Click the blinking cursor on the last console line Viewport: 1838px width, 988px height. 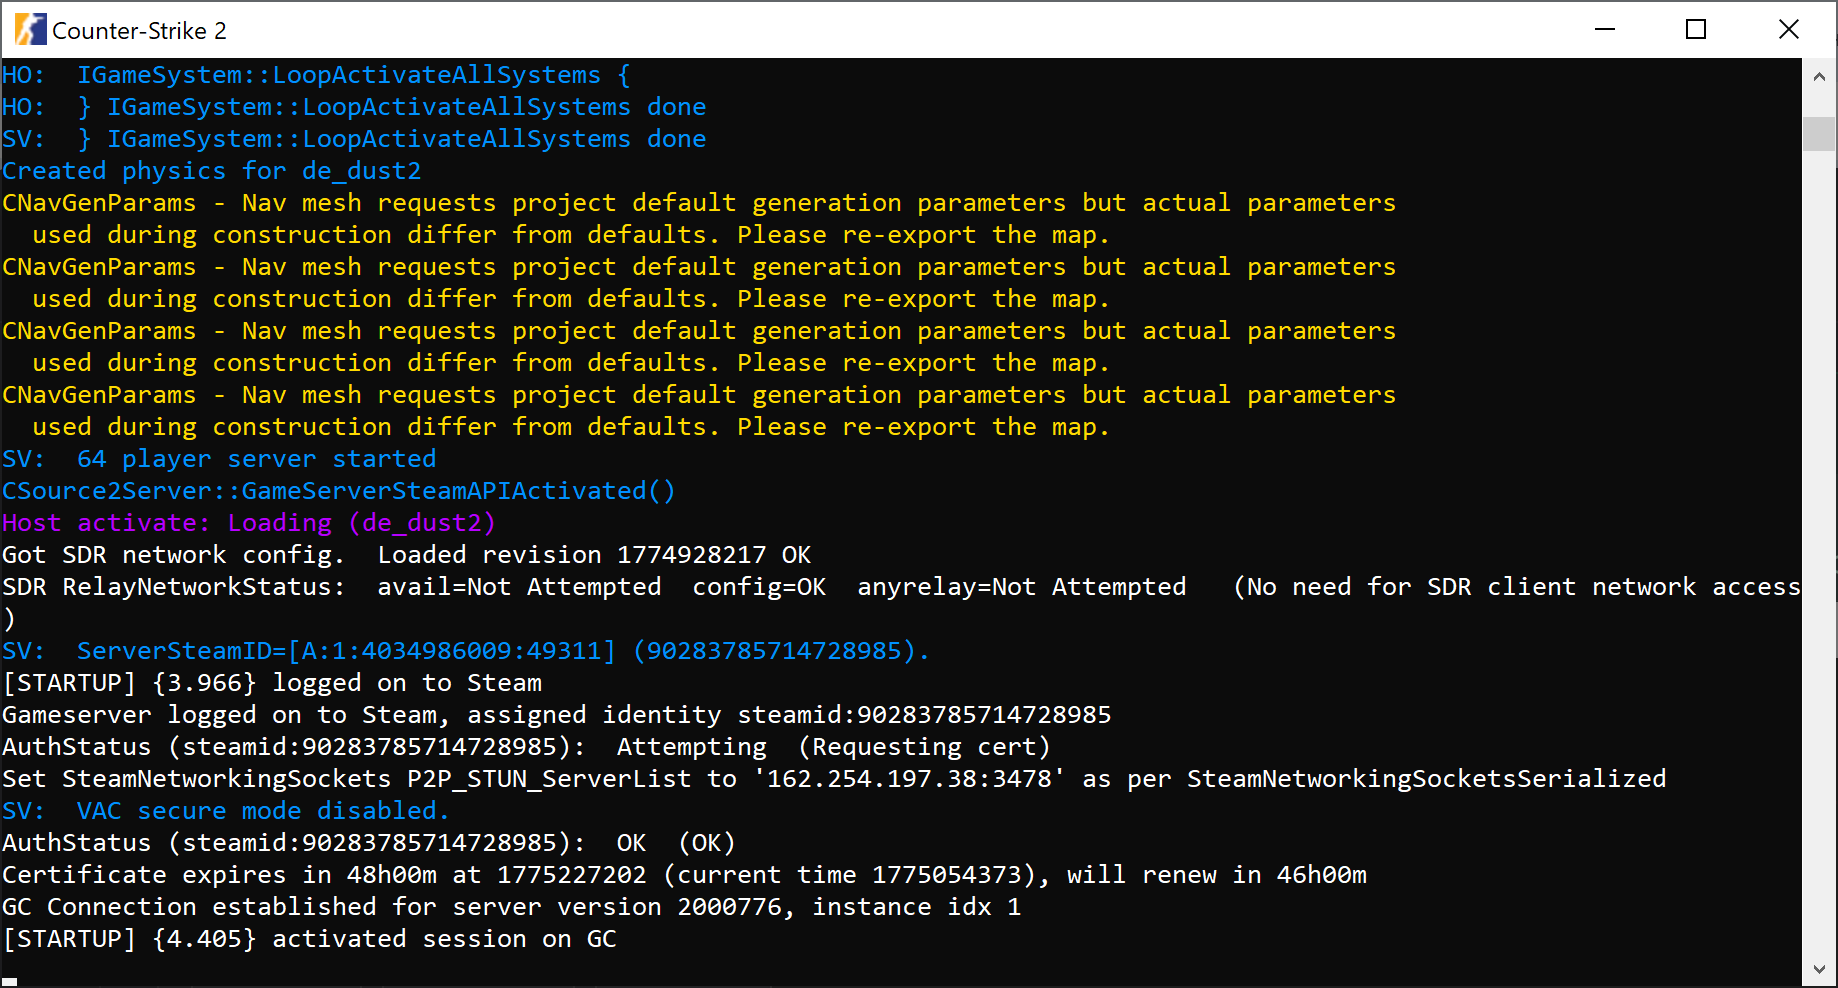click(x=10, y=981)
